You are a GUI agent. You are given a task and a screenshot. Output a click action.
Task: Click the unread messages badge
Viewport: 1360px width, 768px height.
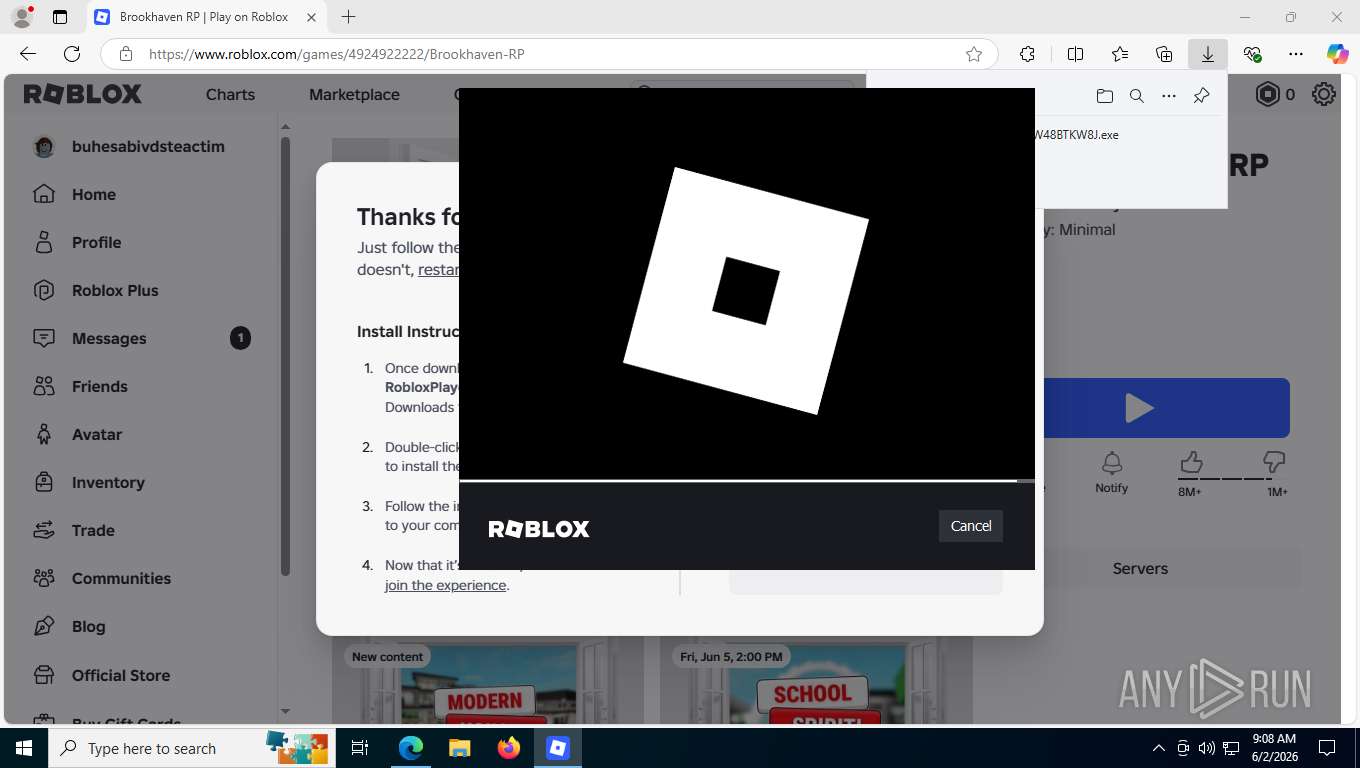click(240, 338)
